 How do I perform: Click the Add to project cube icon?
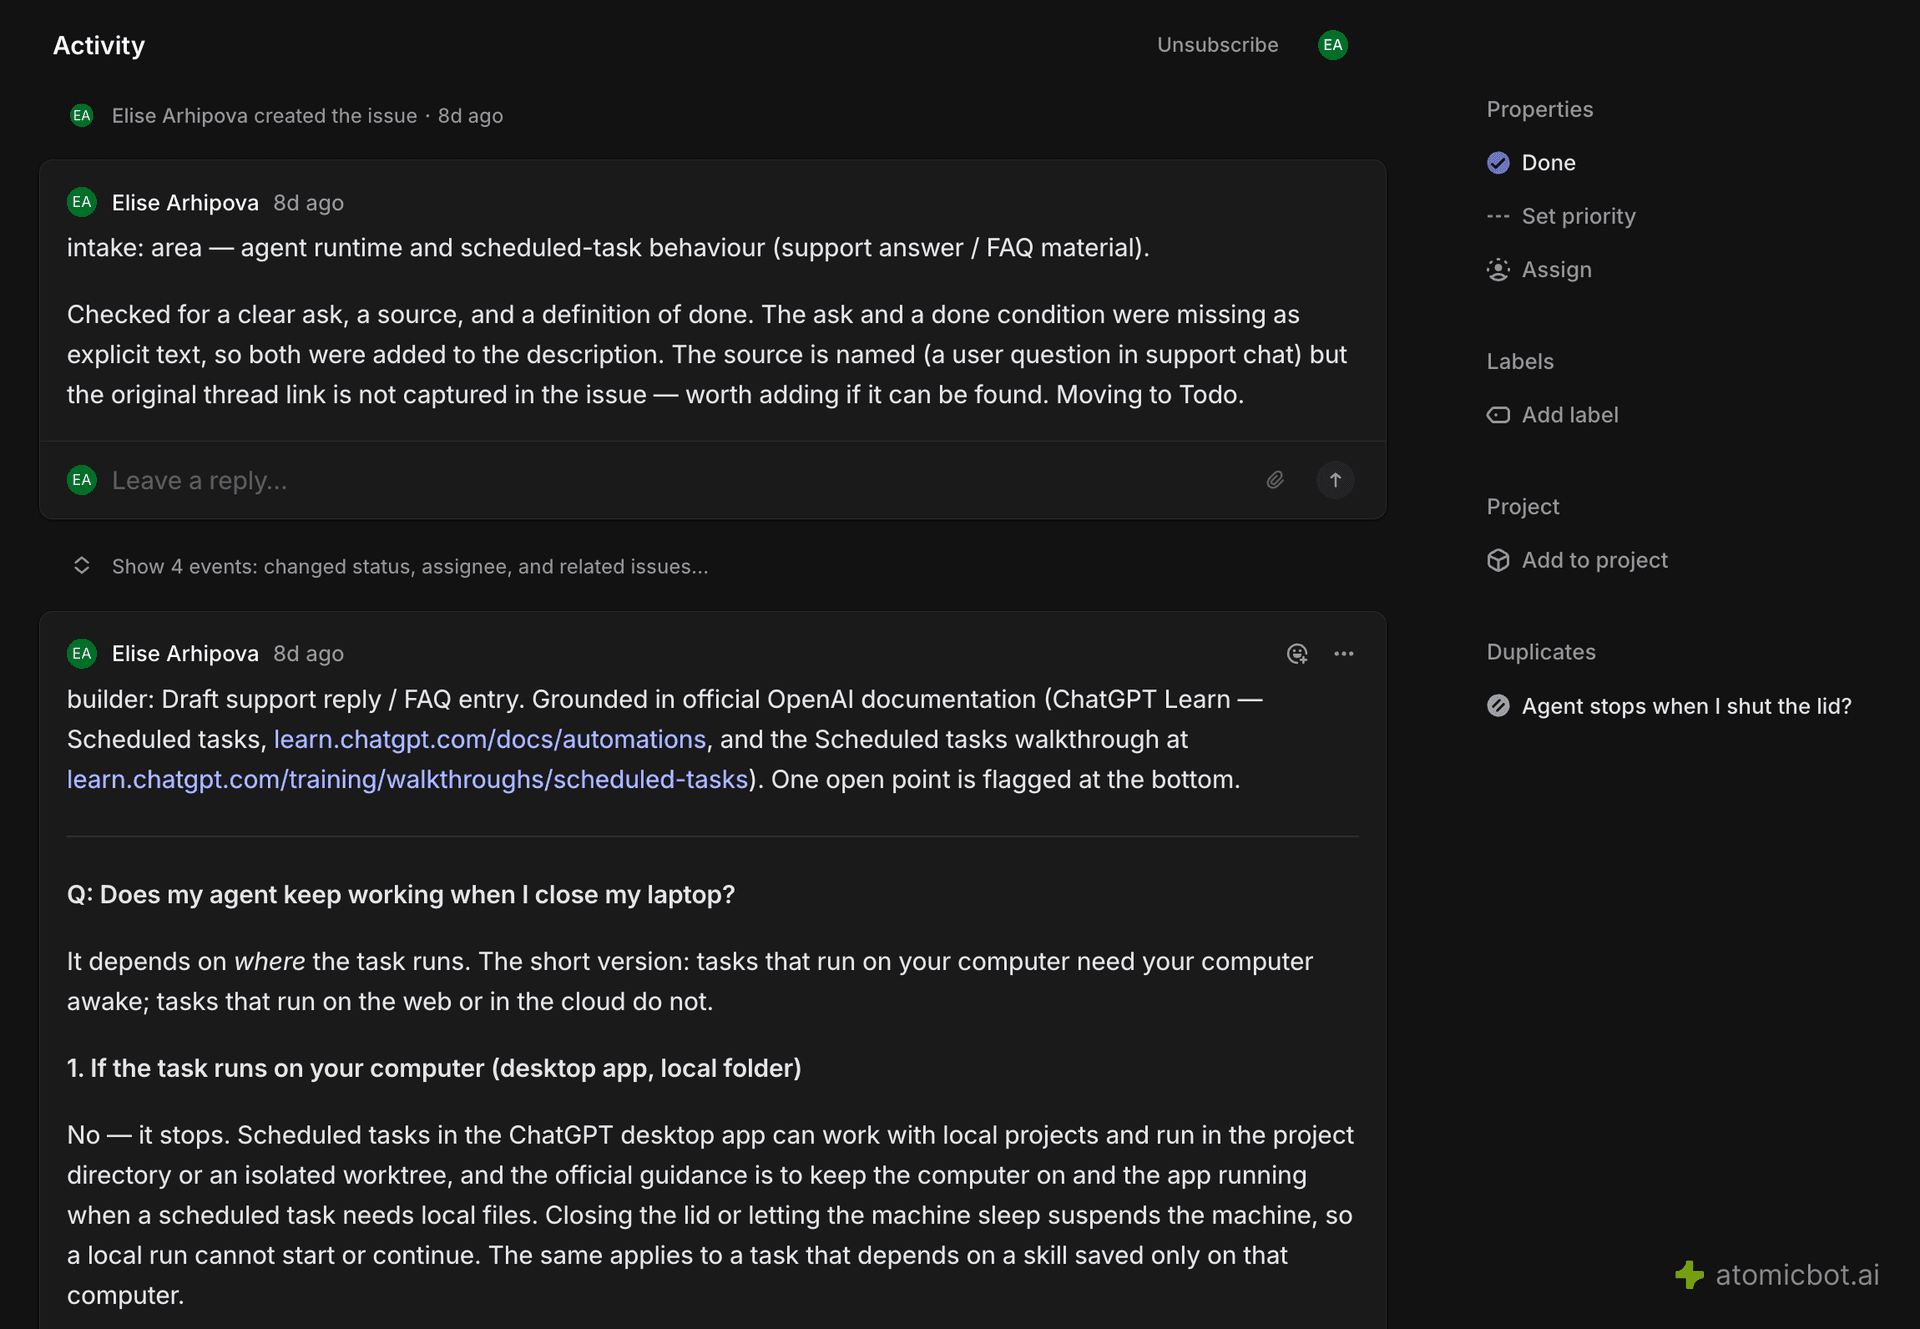pyautogui.click(x=1498, y=560)
